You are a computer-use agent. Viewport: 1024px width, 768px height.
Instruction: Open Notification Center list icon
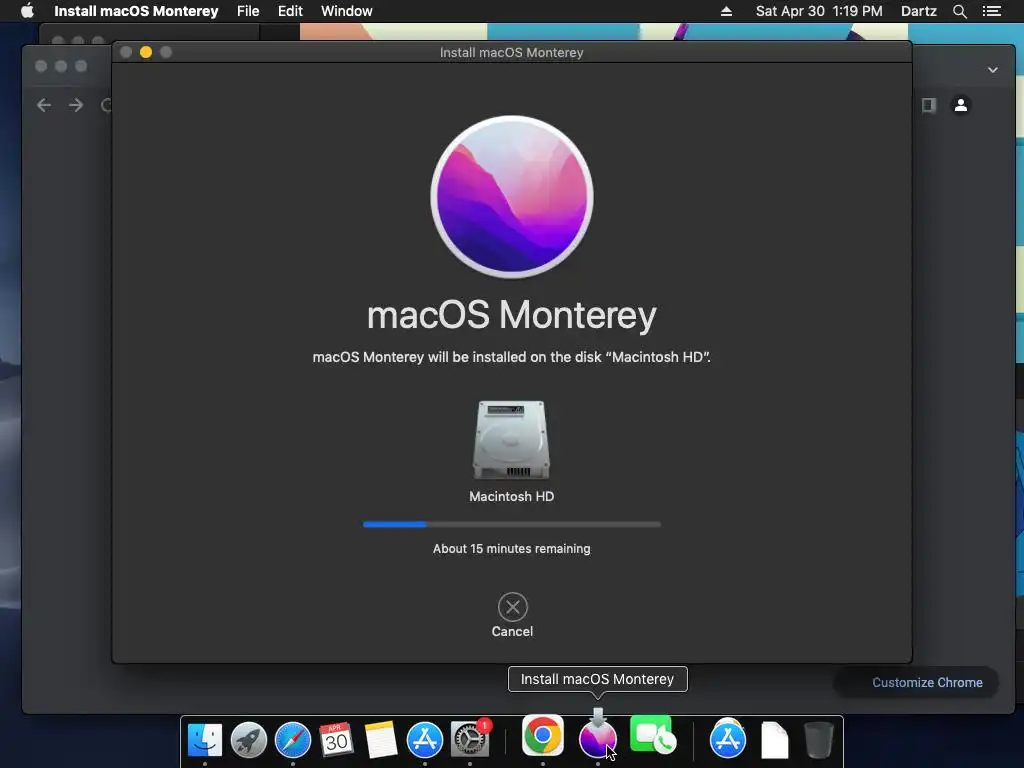tap(992, 11)
